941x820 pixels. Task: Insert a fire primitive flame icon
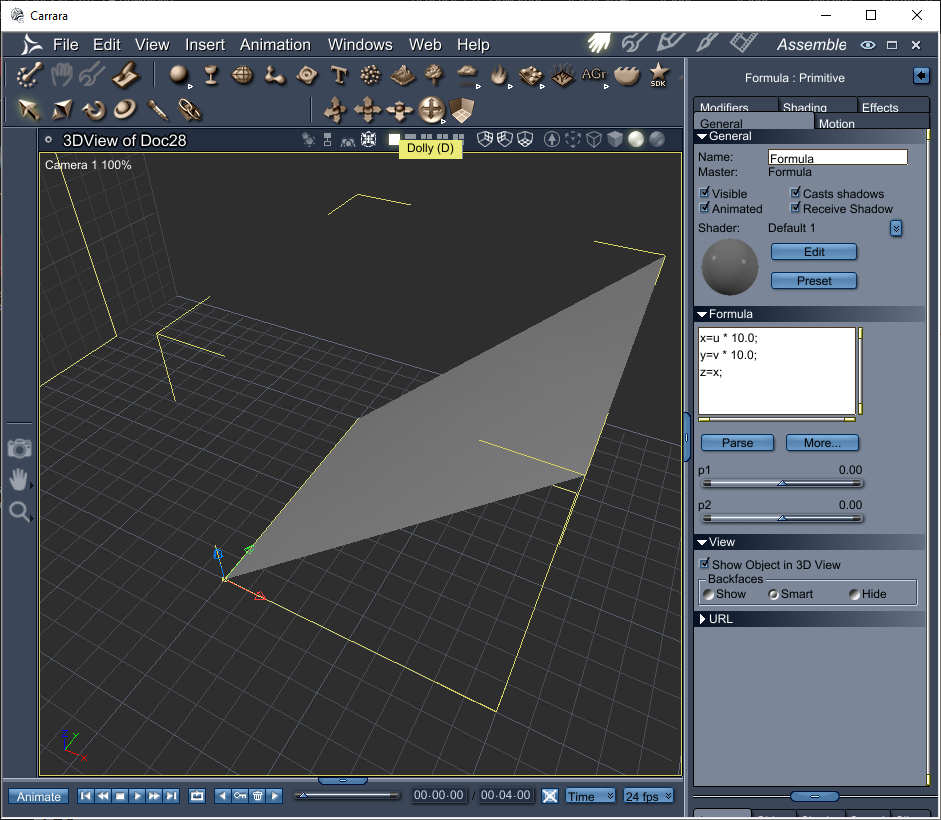coord(498,75)
